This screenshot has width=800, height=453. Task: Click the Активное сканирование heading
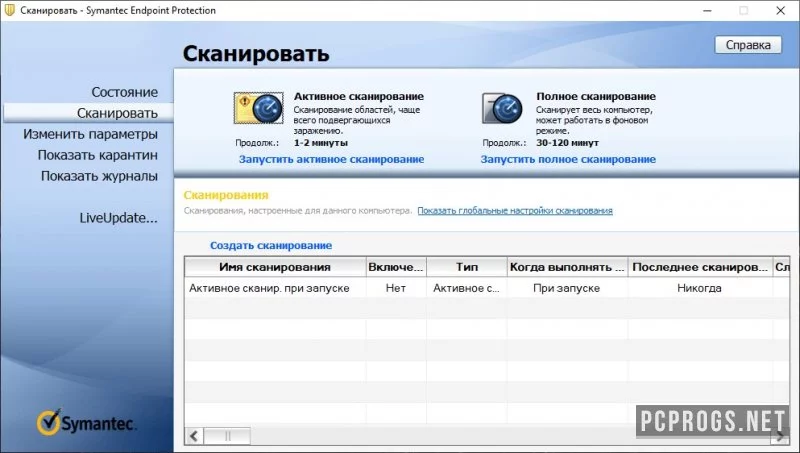[x=359, y=96]
